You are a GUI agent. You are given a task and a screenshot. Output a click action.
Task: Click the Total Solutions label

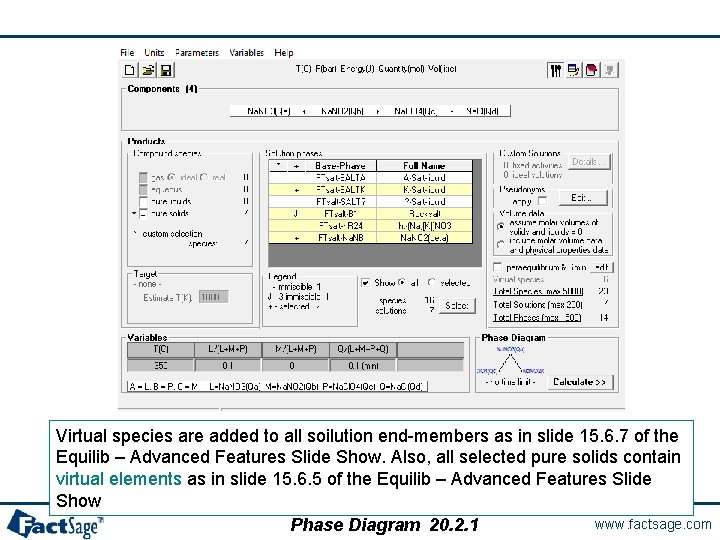(x=538, y=304)
